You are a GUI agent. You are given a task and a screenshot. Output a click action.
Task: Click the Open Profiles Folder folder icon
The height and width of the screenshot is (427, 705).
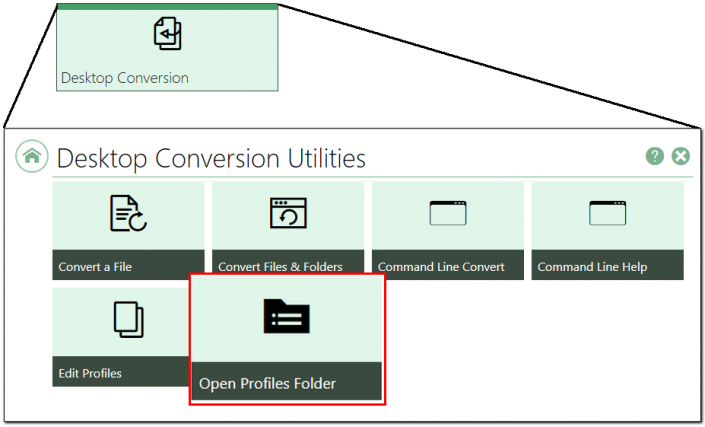pos(287,316)
